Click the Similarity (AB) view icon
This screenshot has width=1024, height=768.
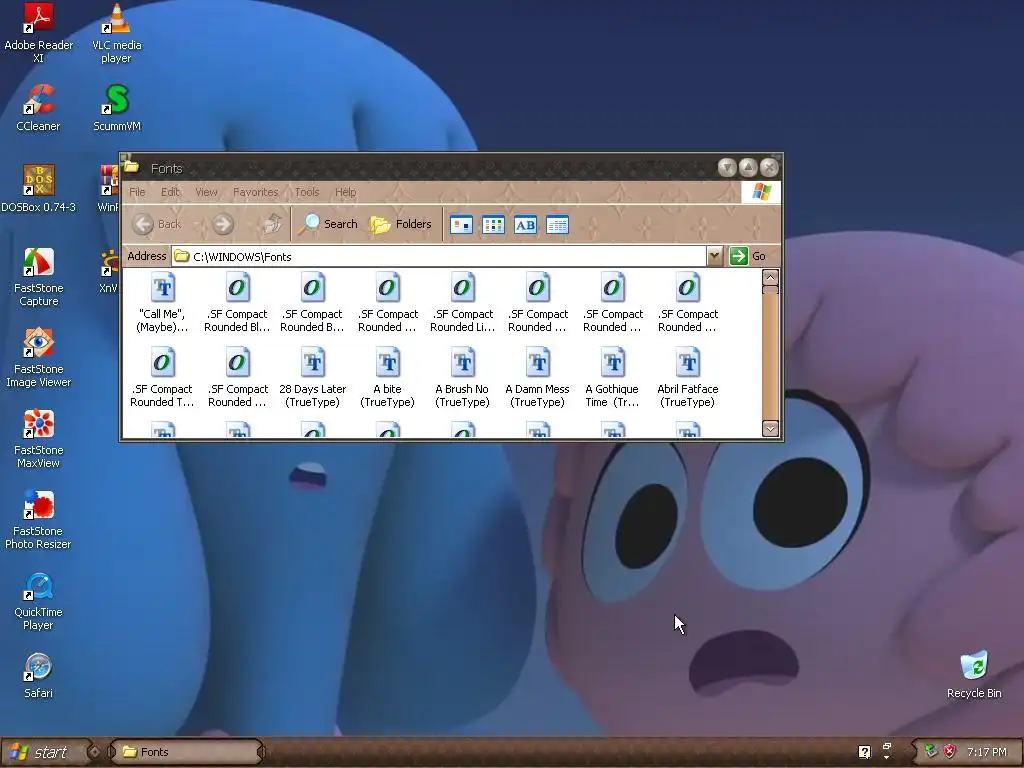tap(526, 225)
